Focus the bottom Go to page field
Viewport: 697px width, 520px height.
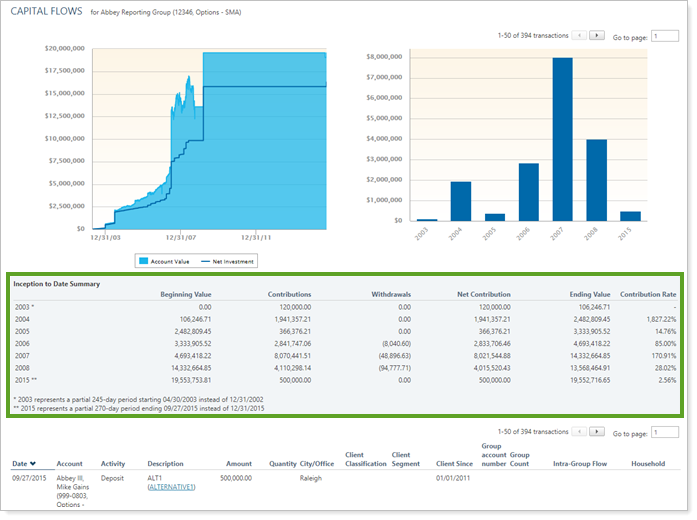[664, 432]
